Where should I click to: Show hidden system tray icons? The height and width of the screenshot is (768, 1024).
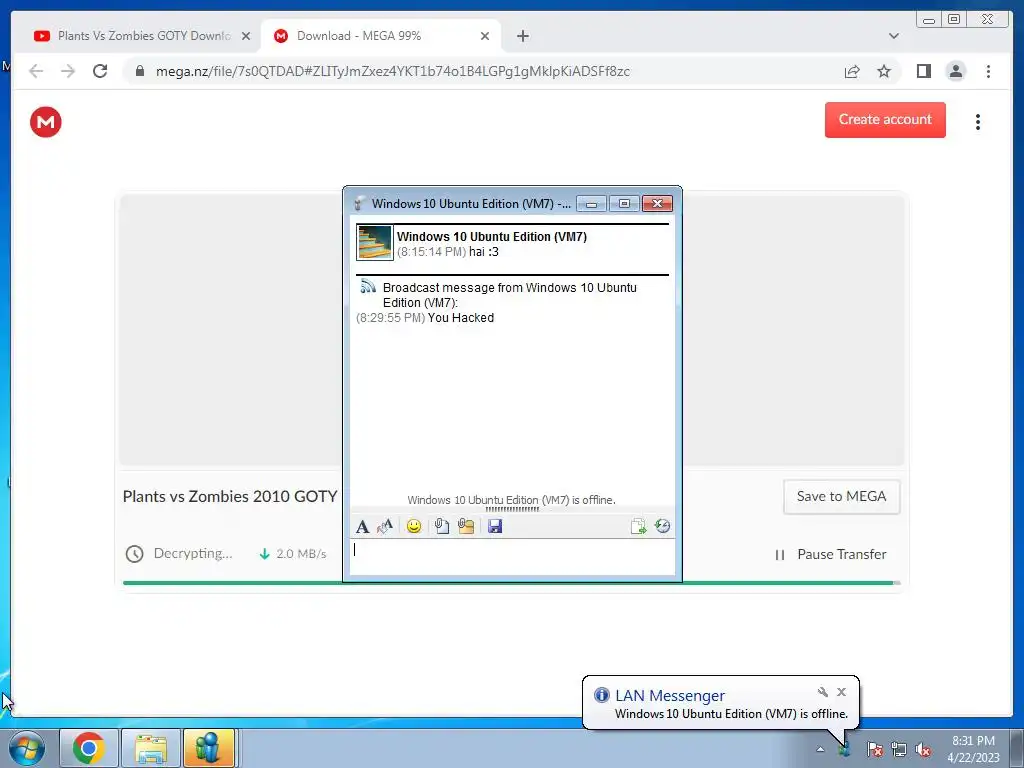click(x=820, y=749)
